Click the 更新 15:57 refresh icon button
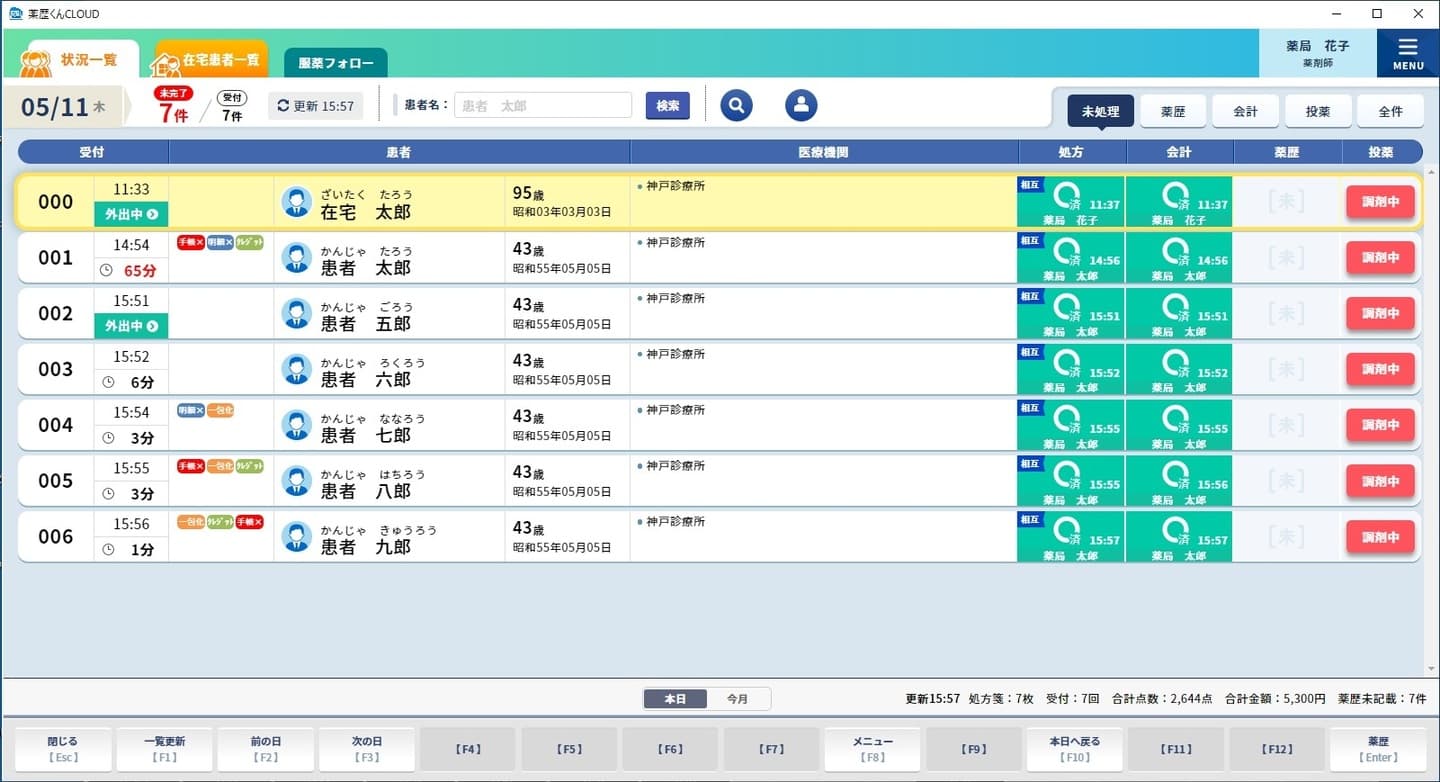Screen dimensions: 1440x782 [x=315, y=106]
